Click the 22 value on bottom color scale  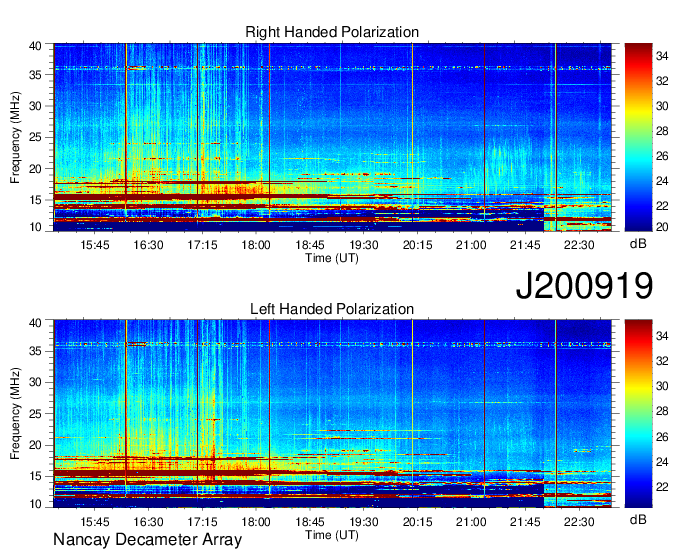pyautogui.click(x=662, y=487)
